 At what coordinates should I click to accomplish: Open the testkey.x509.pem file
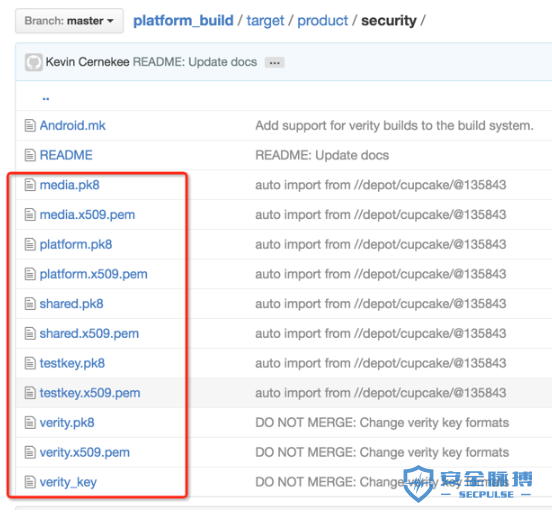click(90, 393)
